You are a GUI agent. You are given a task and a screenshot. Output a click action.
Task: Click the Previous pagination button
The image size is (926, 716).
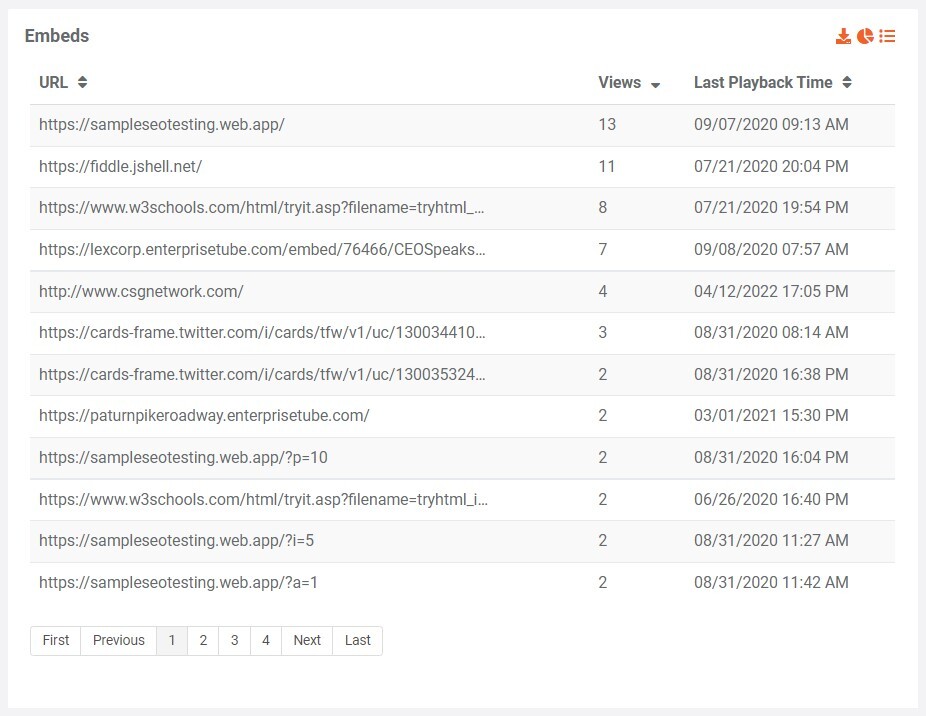119,640
